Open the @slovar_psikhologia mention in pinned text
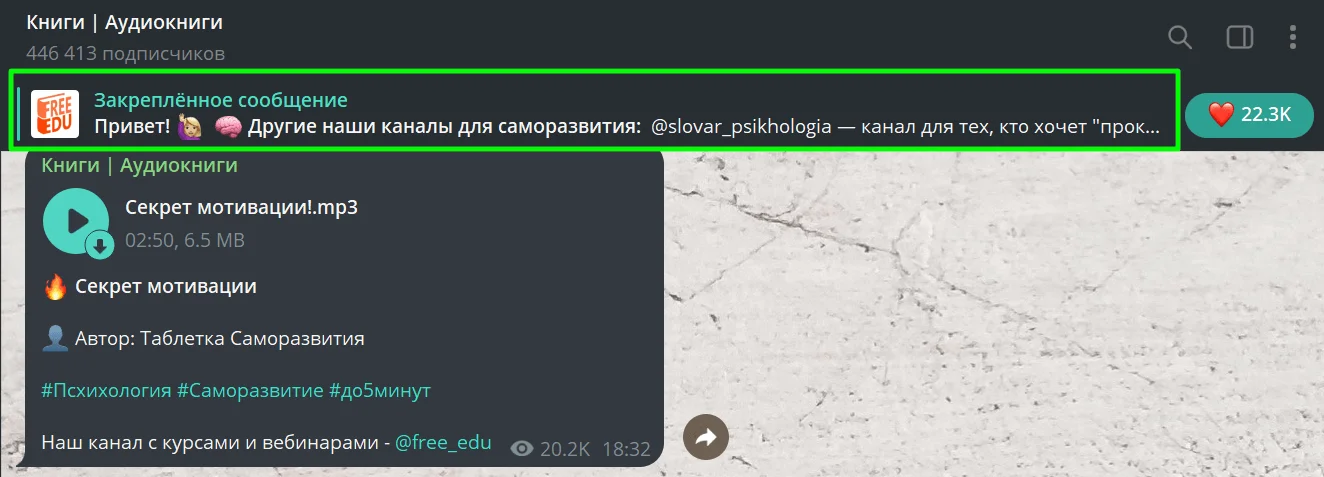The height and width of the screenshot is (477, 1324). [x=741, y=128]
